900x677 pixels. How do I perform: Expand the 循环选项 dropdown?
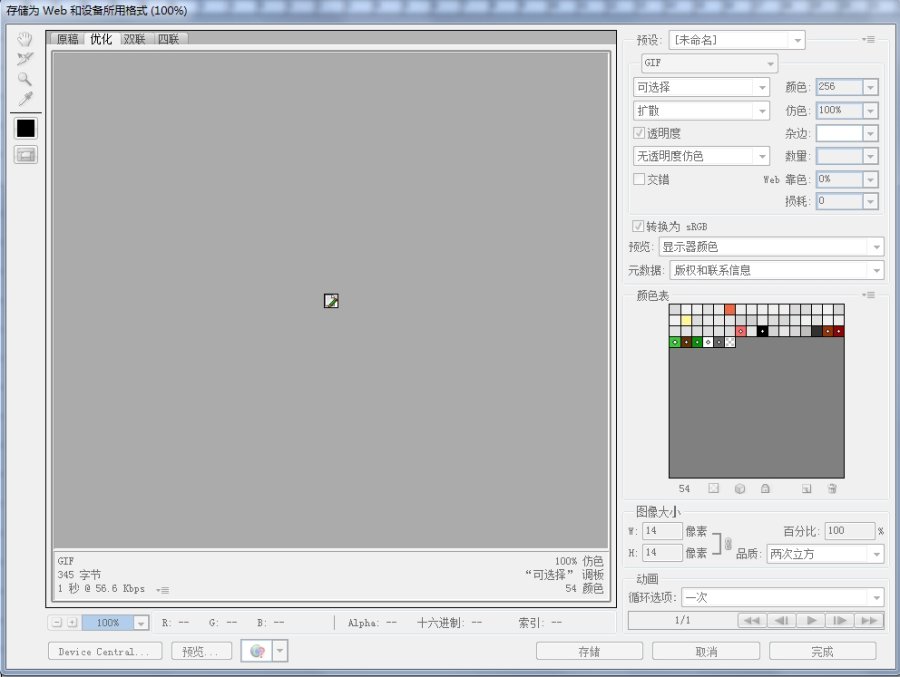pyautogui.click(x=782, y=598)
